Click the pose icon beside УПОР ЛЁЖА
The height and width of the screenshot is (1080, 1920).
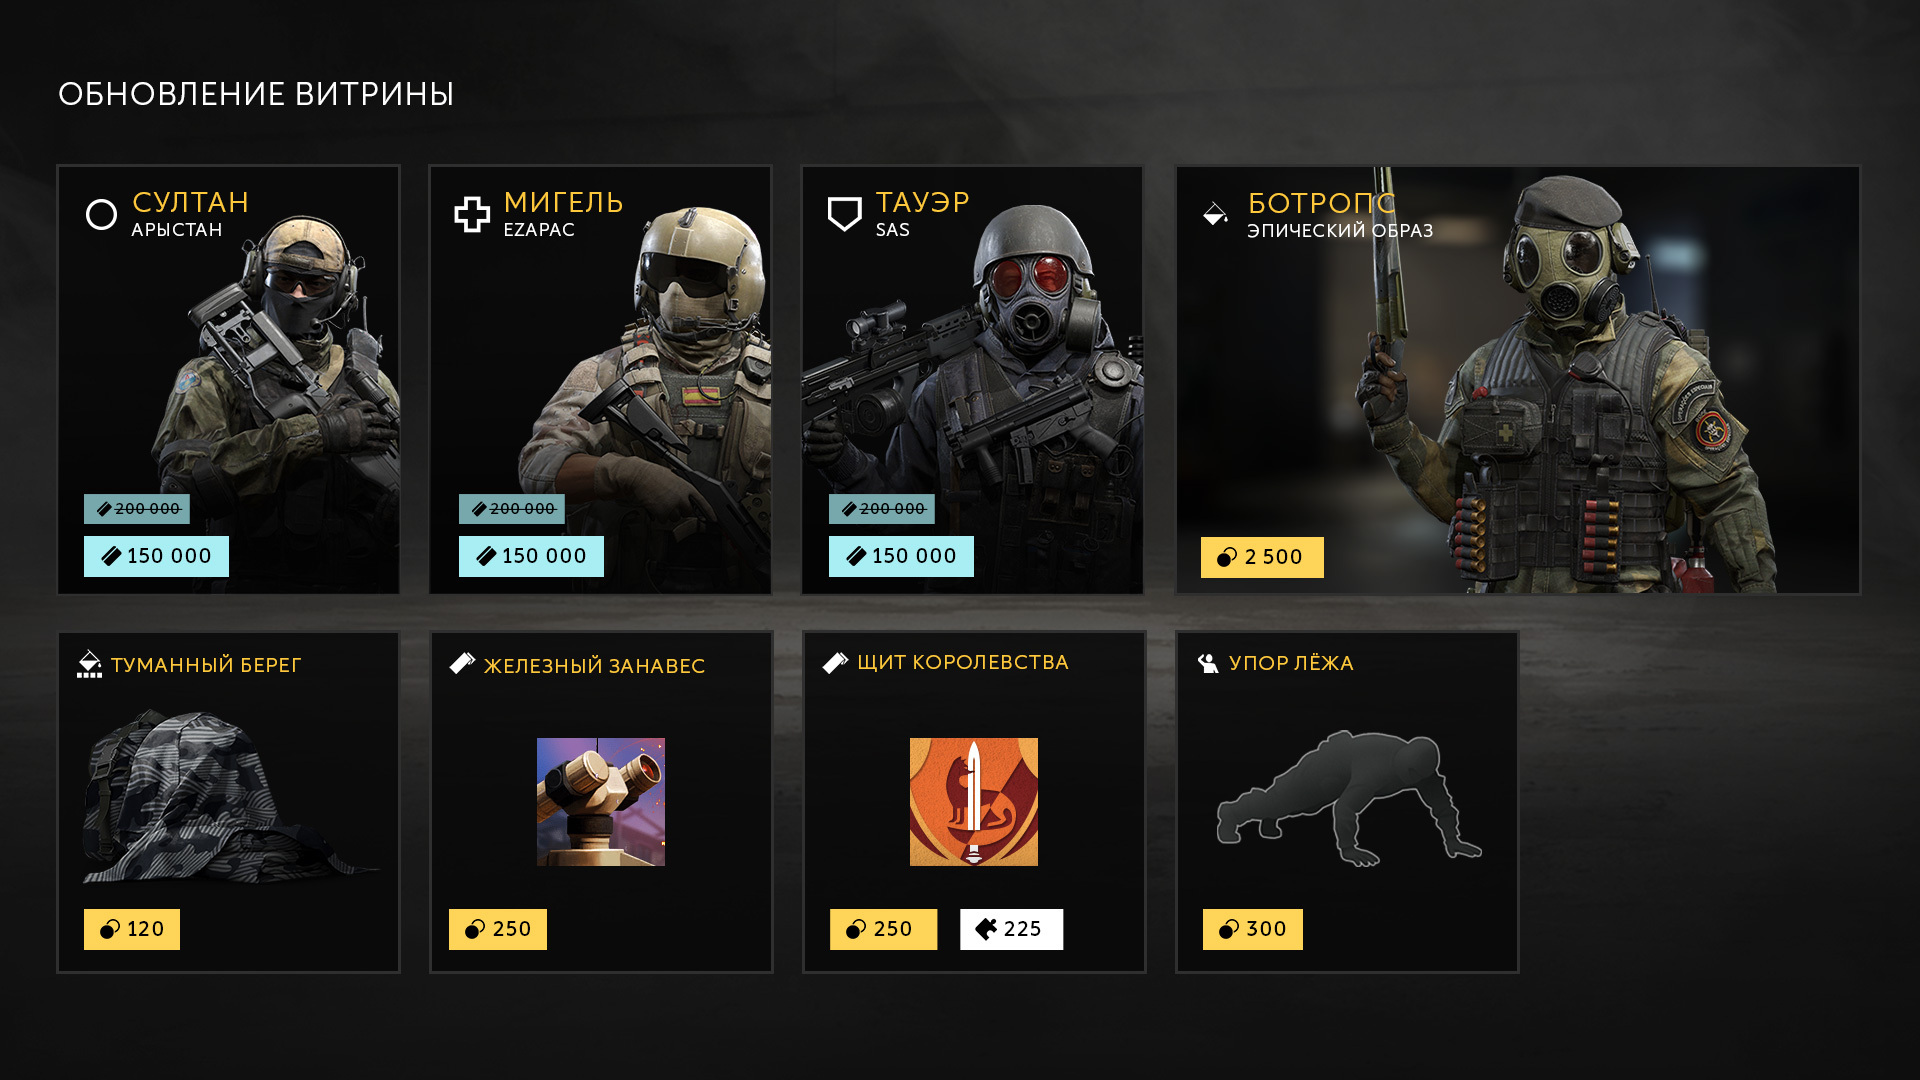pos(1208,663)
